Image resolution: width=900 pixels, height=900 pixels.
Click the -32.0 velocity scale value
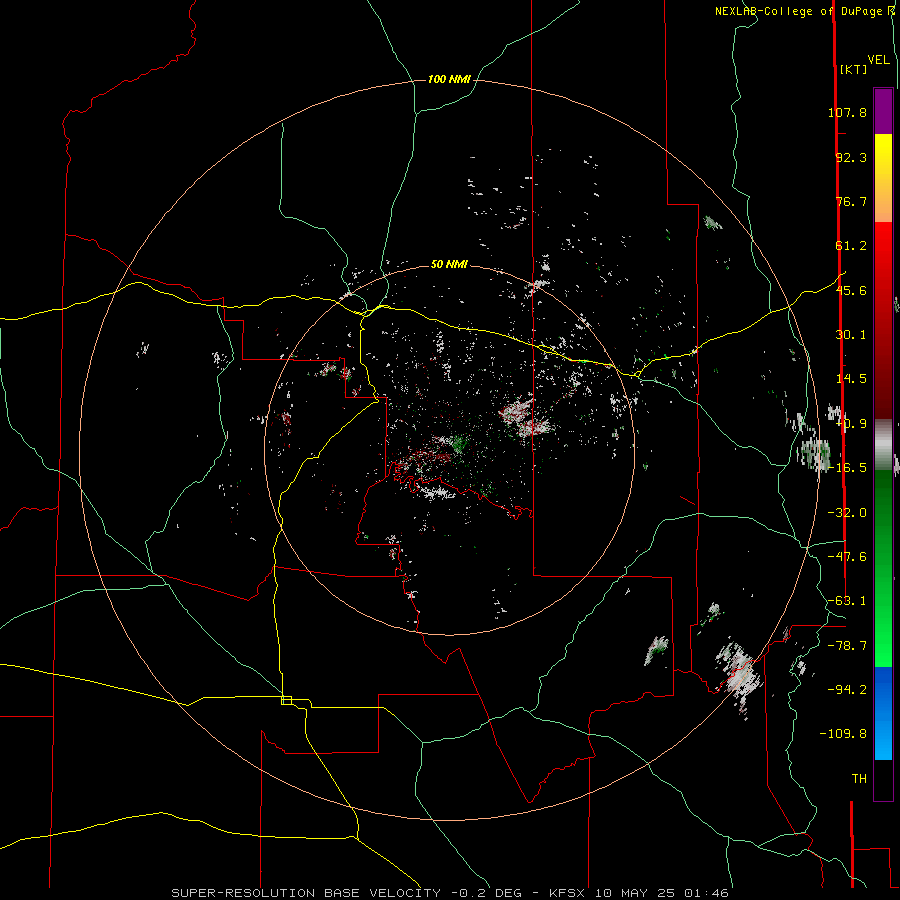click(847, 513)
